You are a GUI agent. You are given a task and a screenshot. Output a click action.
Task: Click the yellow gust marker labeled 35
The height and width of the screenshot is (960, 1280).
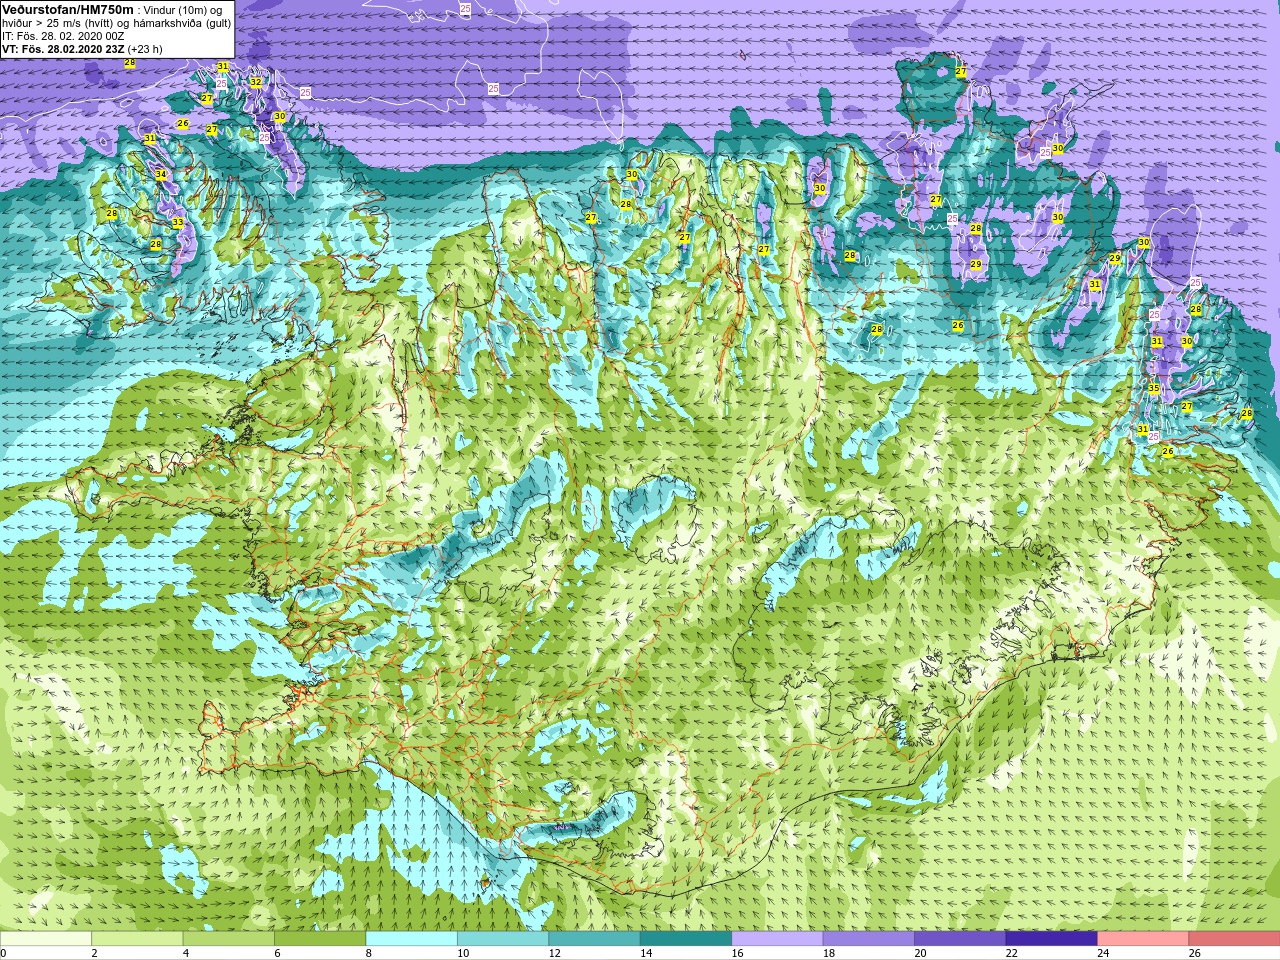(1153, 388)
